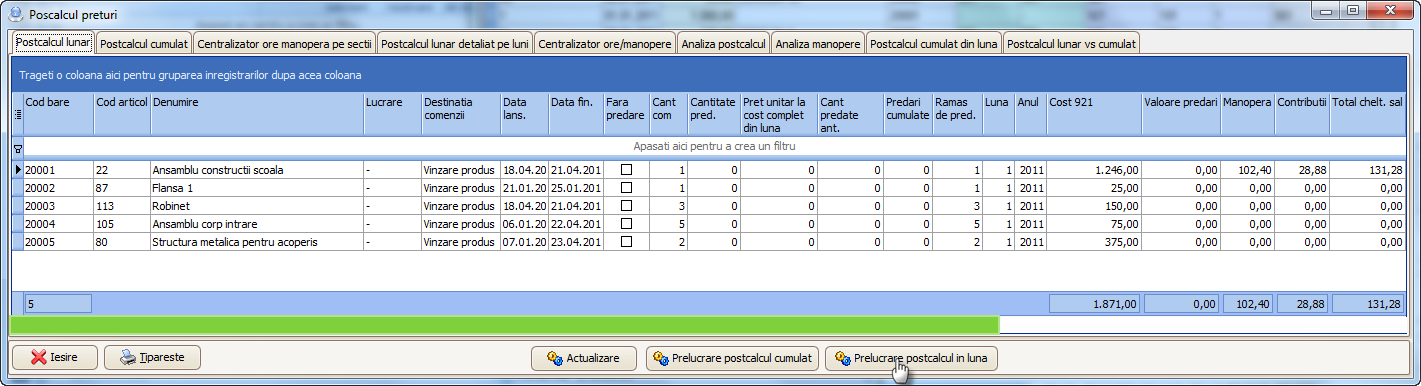This screenshot has width=1421, height=386.
Task: Sort by Cod bare column header
Action: pos(58,114)
